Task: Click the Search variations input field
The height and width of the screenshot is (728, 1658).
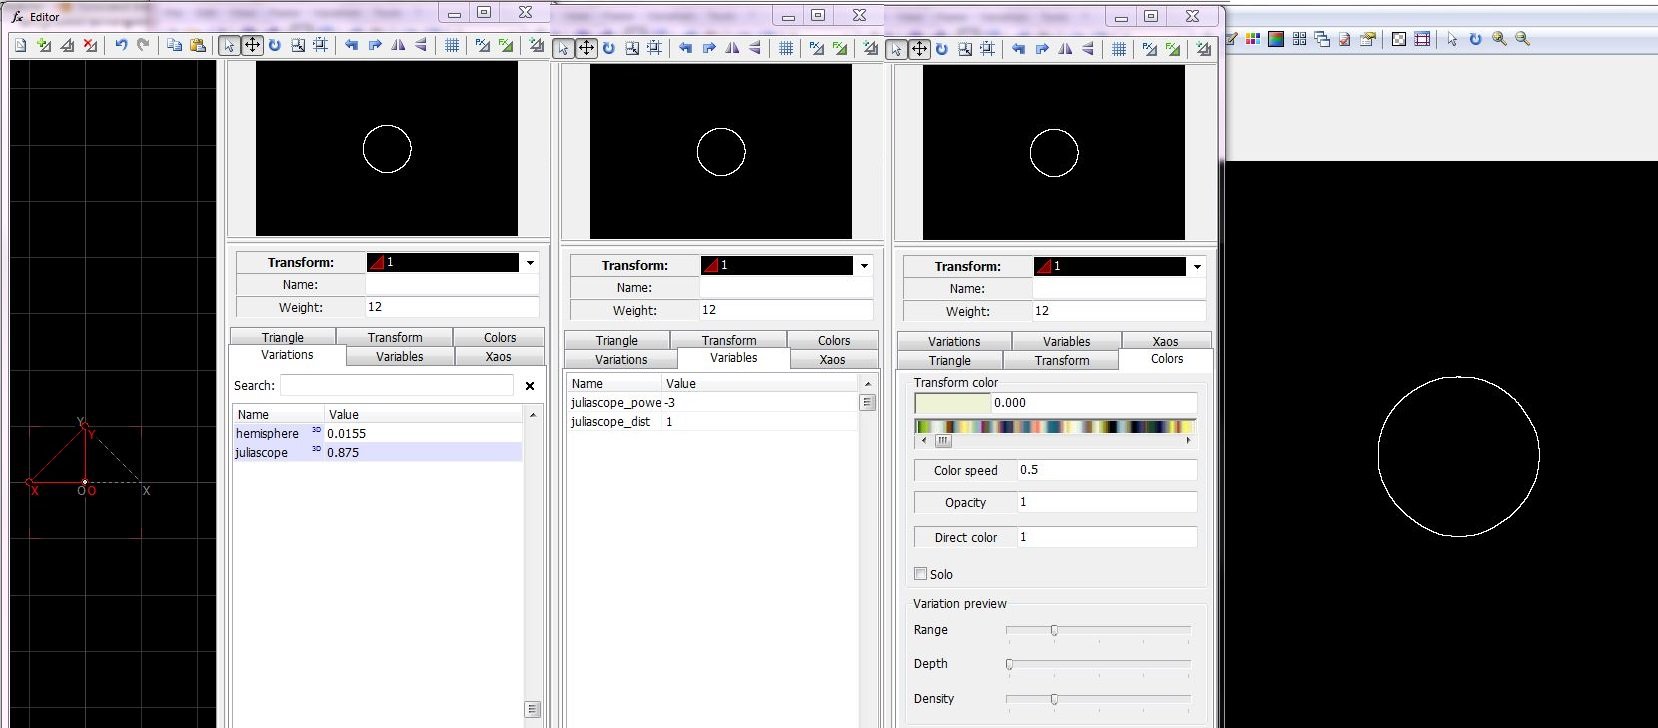Action: [397, 386]
